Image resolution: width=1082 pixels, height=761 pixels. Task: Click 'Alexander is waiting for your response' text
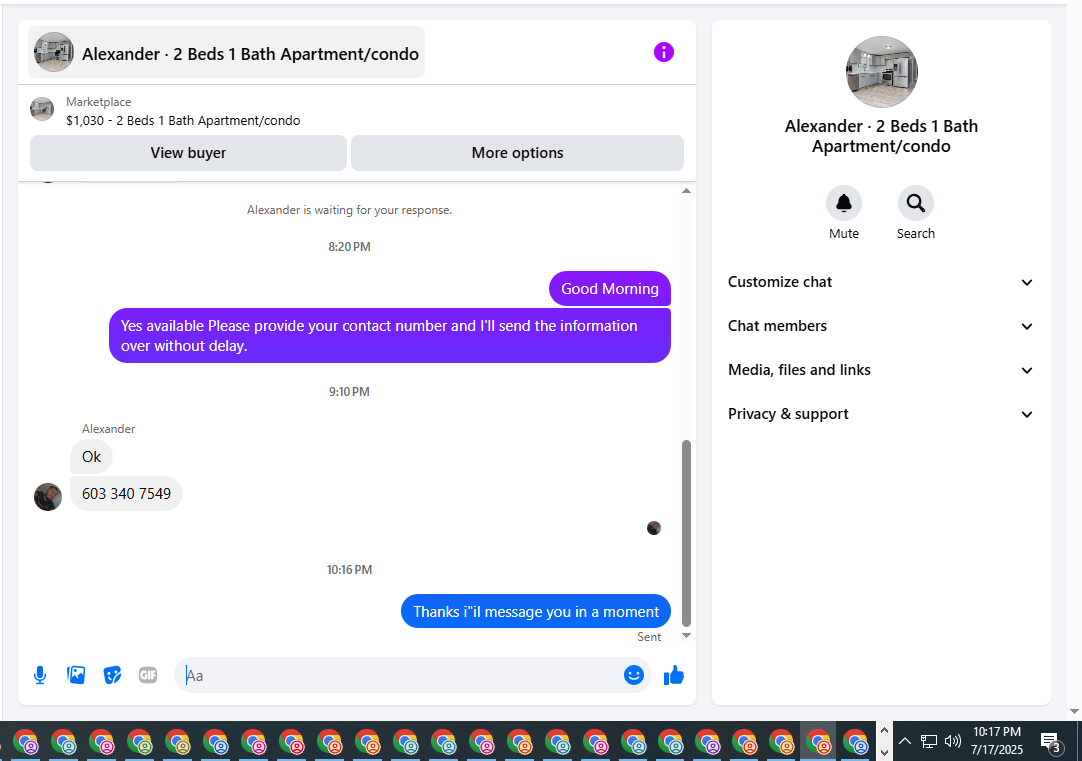tap(349, 210)
